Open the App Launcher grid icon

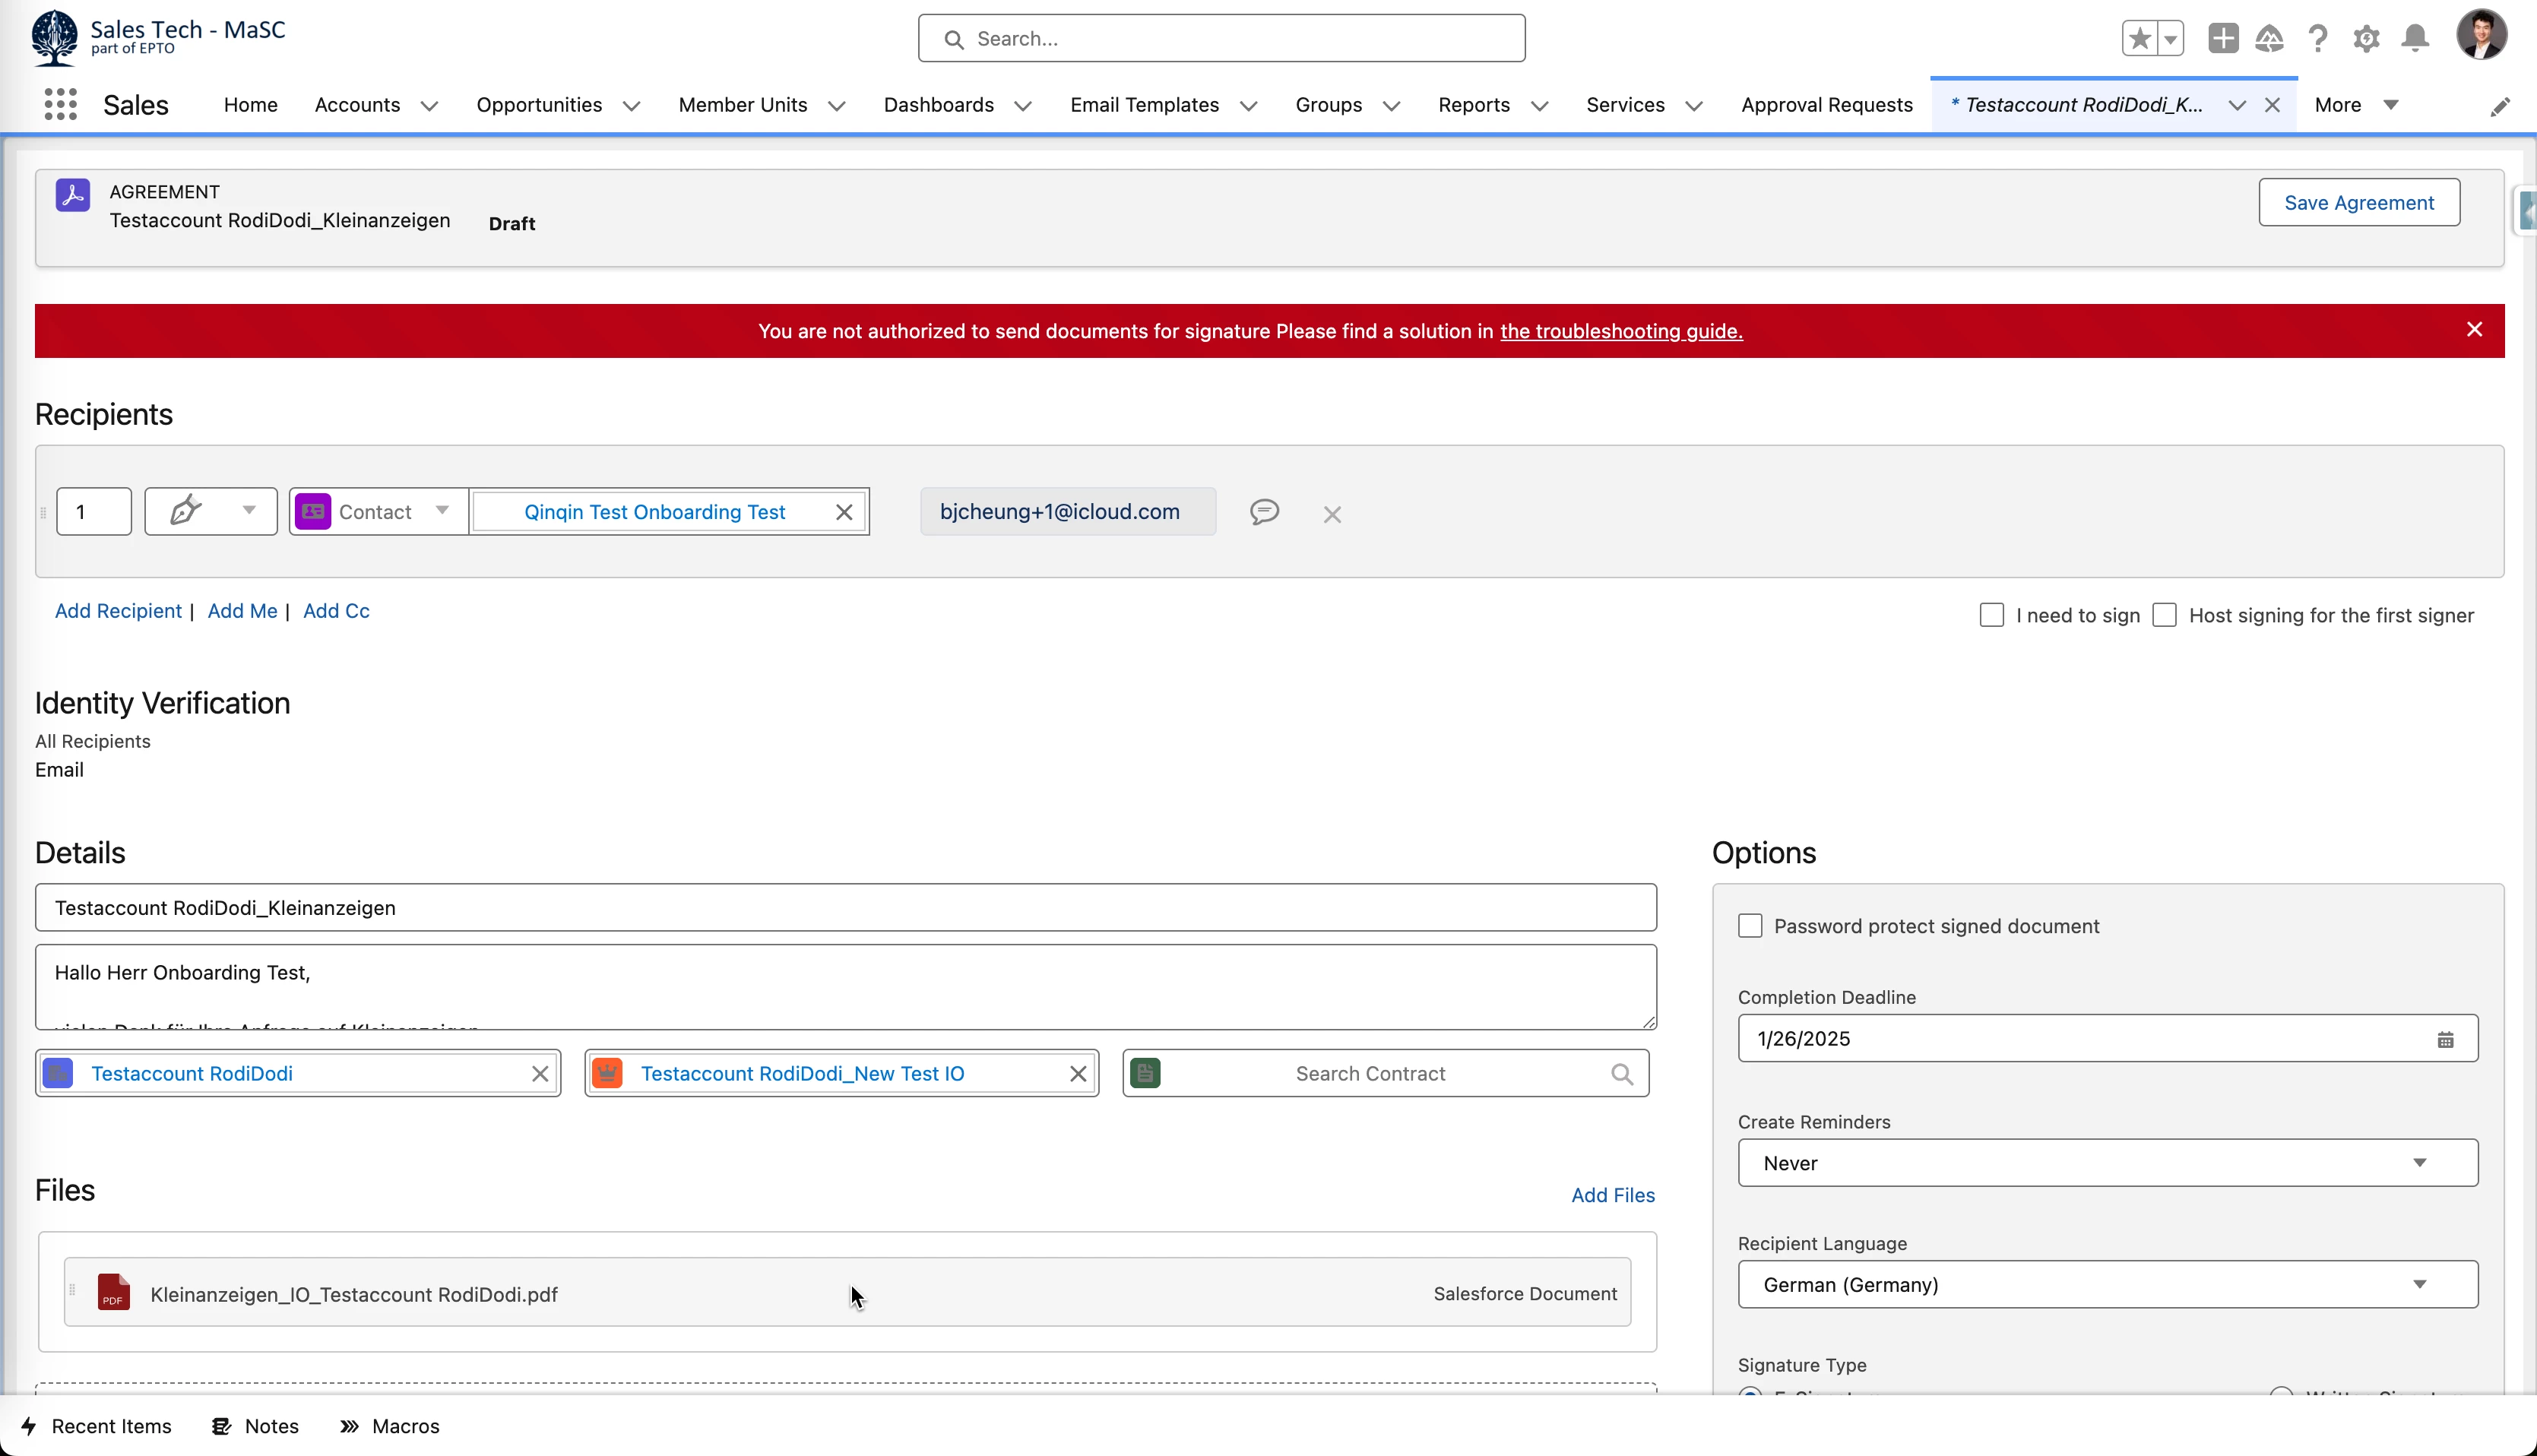[60, 105]
